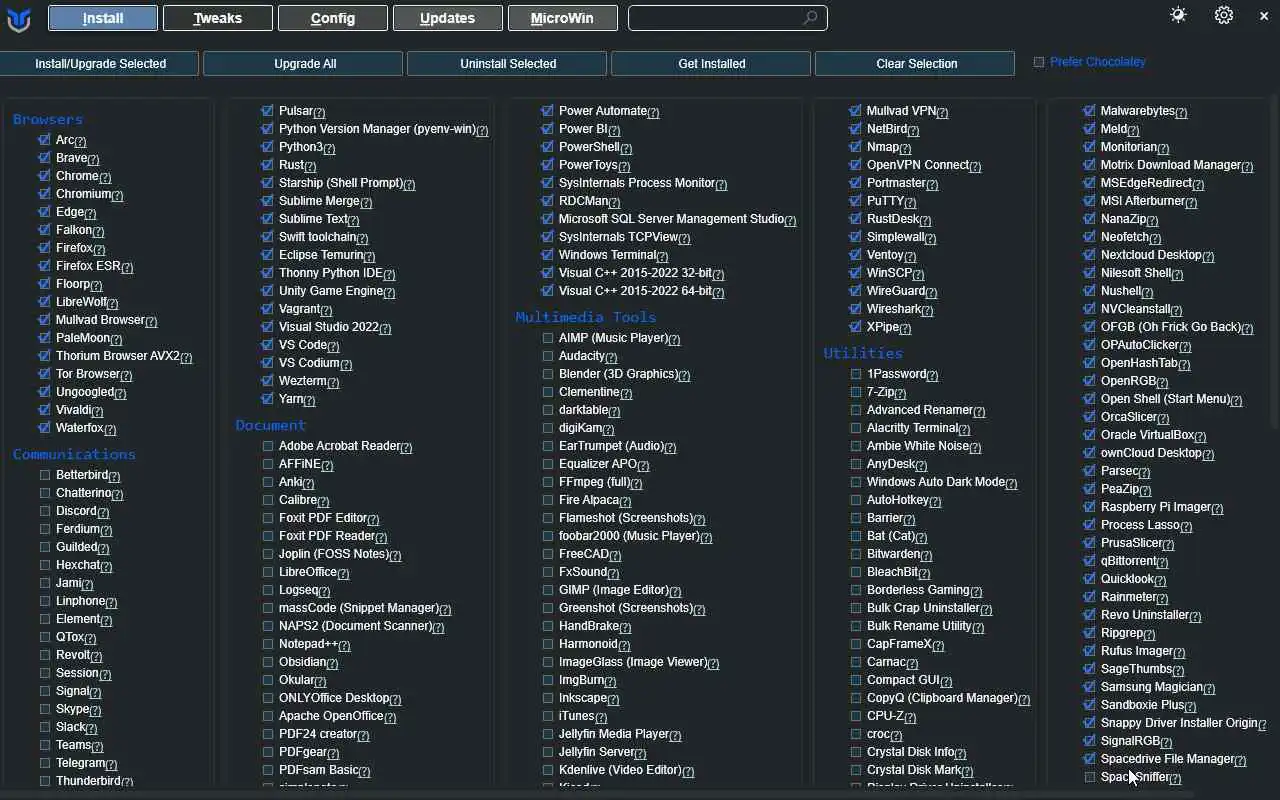Screen dimensions: 1280x800
Task: Click the search magnifier icon
Action: click(811, 18)
